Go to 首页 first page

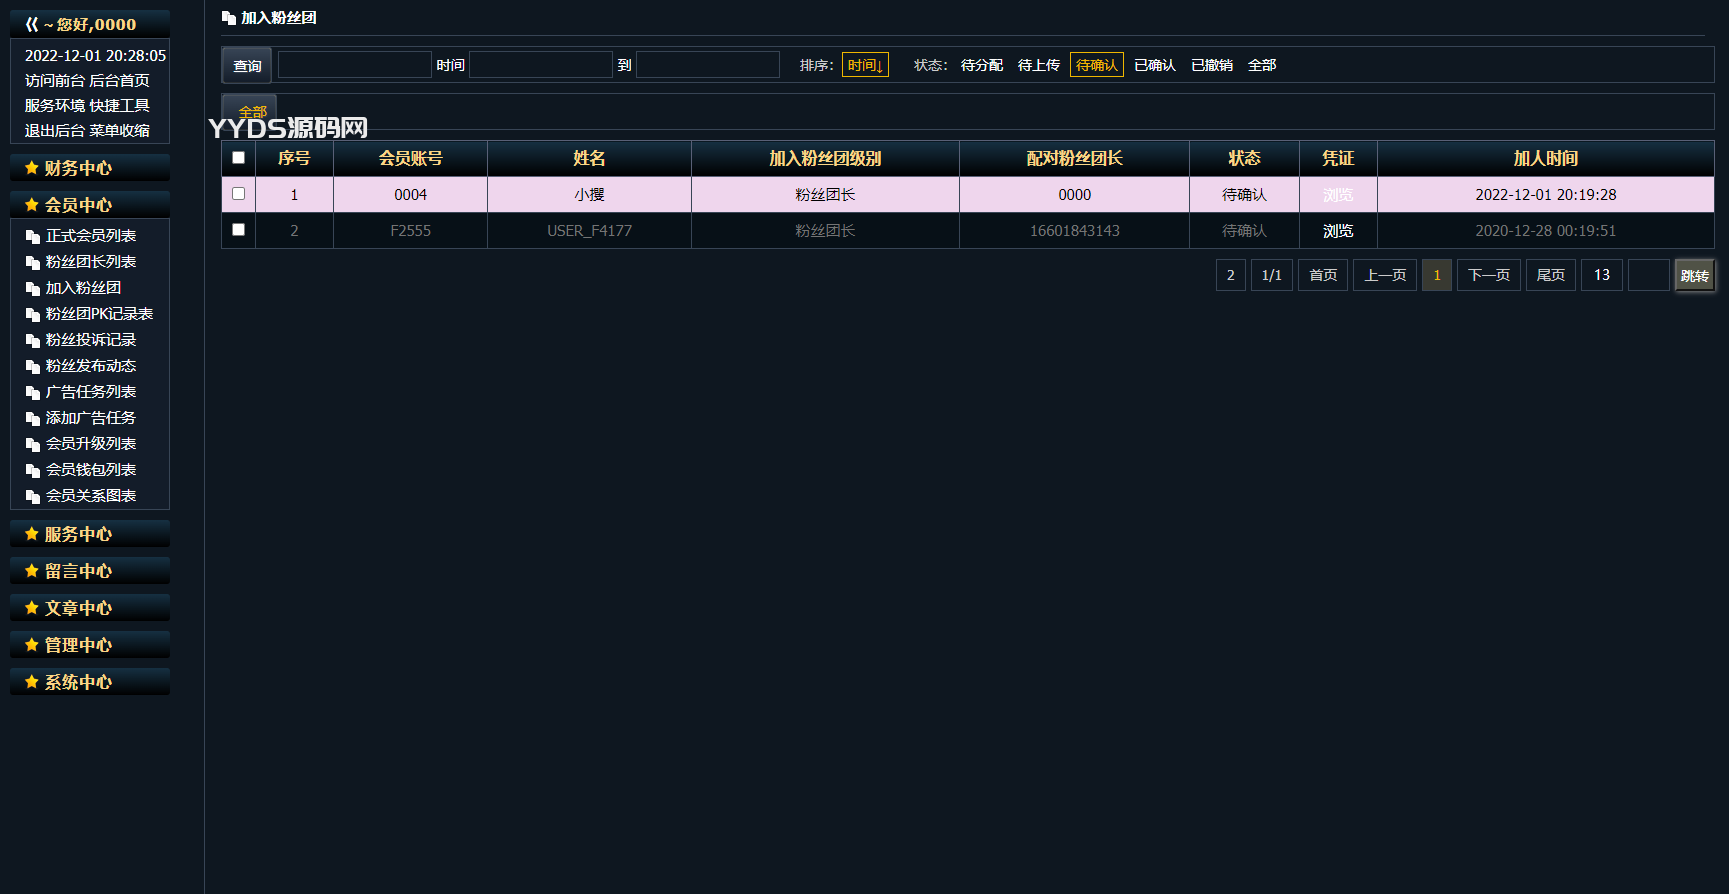[1323, 275]
